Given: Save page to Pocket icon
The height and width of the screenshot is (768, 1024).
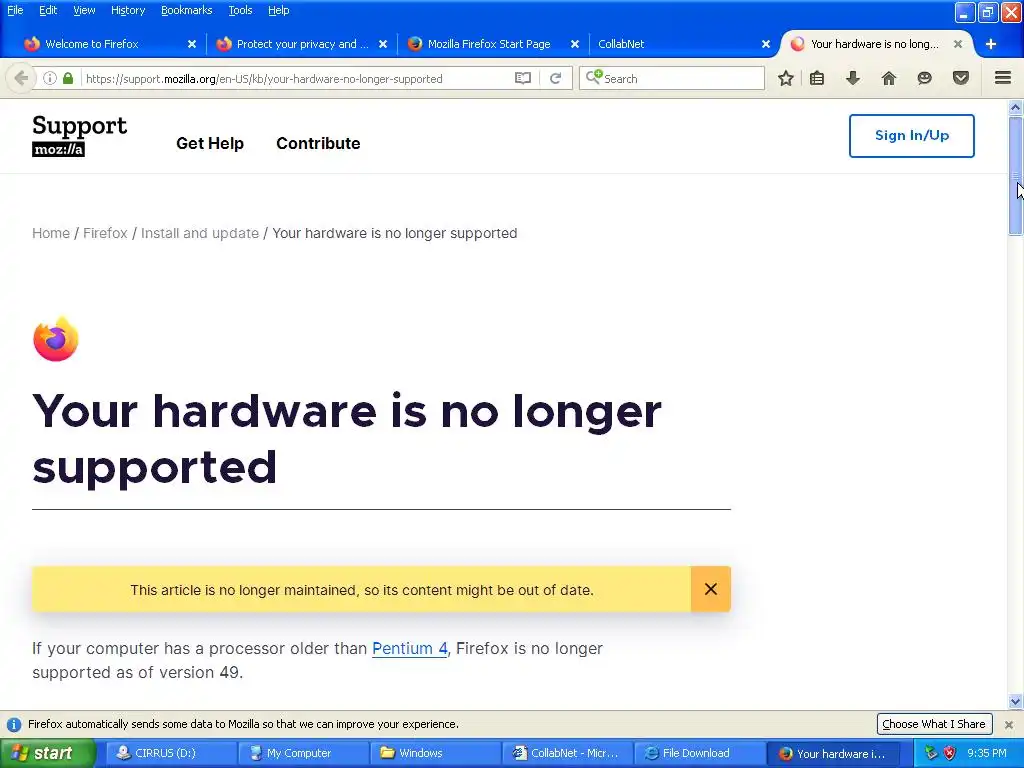Looking at the screenshot, I should tap(961, 78).
